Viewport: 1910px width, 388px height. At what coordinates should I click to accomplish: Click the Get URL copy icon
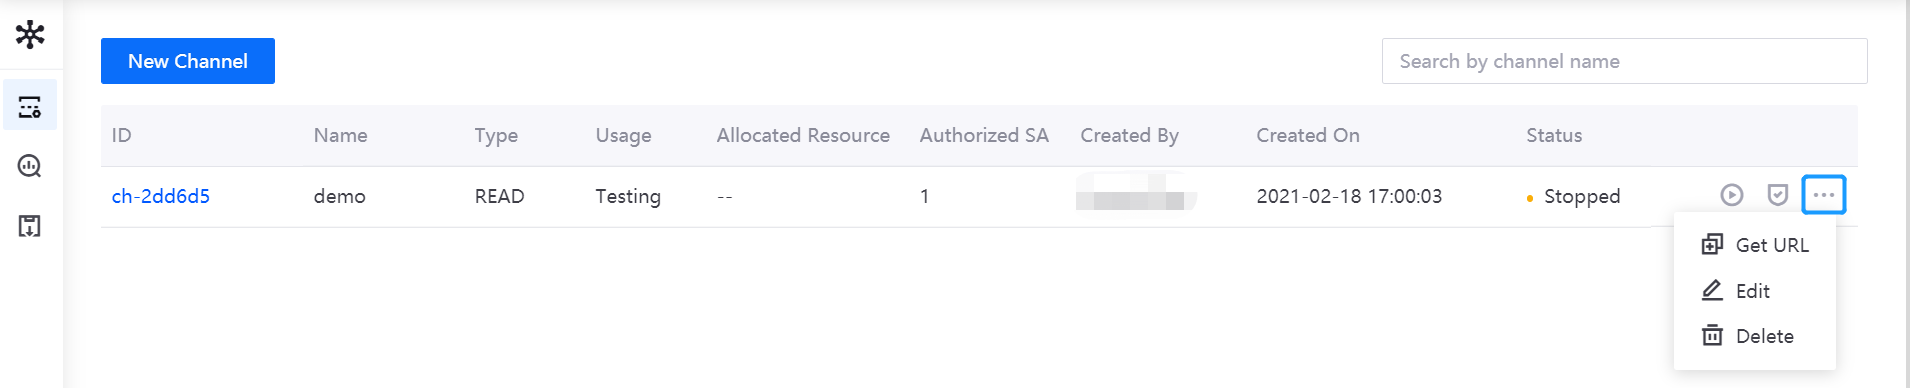click(1712, 244)
